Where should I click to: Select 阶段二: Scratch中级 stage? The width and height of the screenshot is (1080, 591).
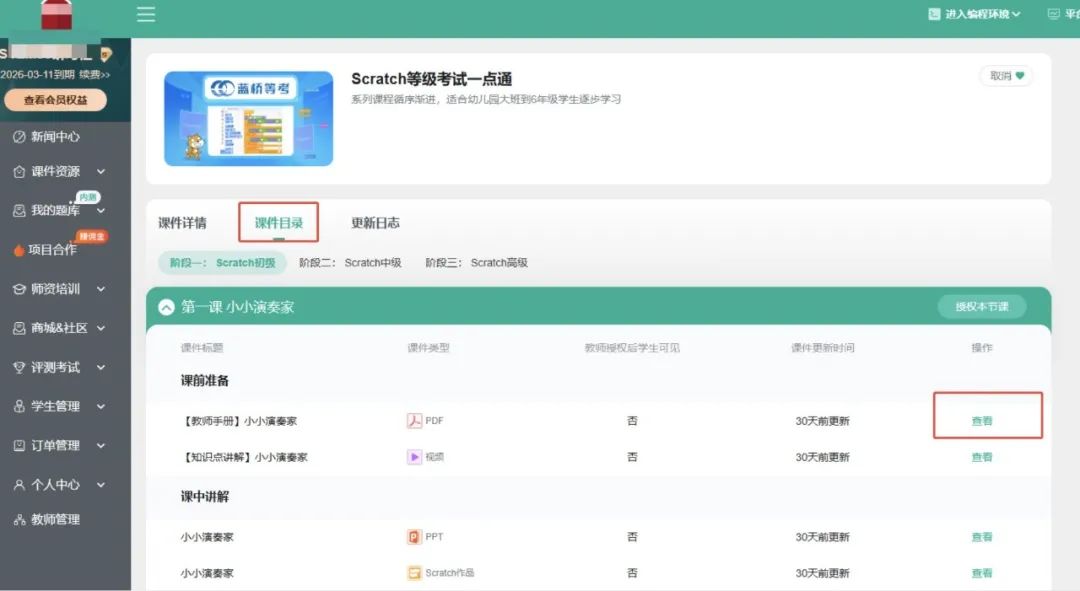[350, 262]
